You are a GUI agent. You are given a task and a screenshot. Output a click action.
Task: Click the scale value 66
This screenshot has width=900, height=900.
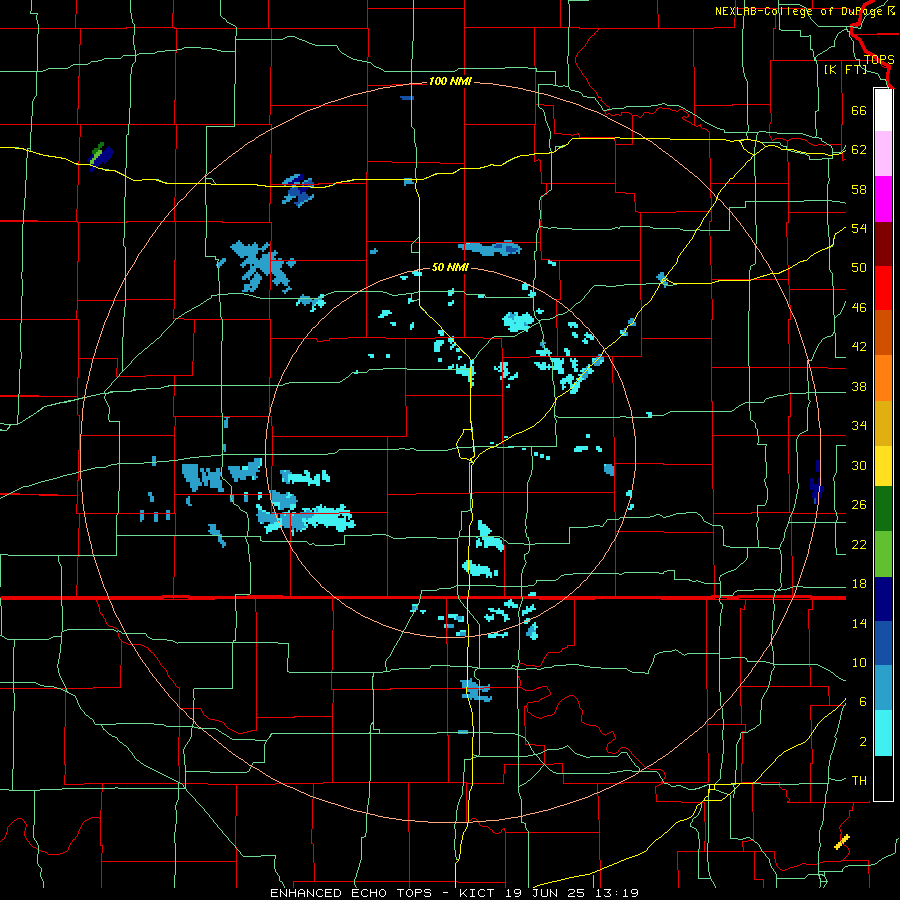click(x=859, y=110)
